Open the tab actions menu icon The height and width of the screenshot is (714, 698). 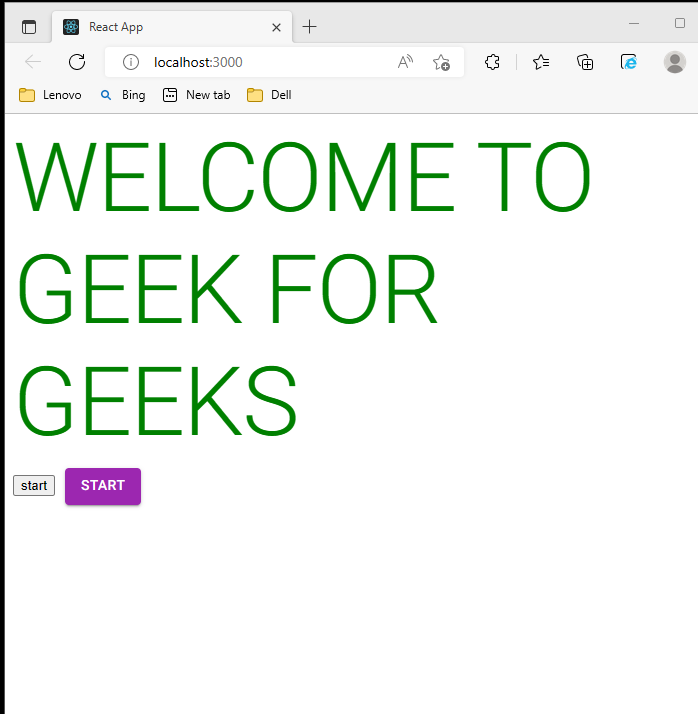click(x=29, y=27)
